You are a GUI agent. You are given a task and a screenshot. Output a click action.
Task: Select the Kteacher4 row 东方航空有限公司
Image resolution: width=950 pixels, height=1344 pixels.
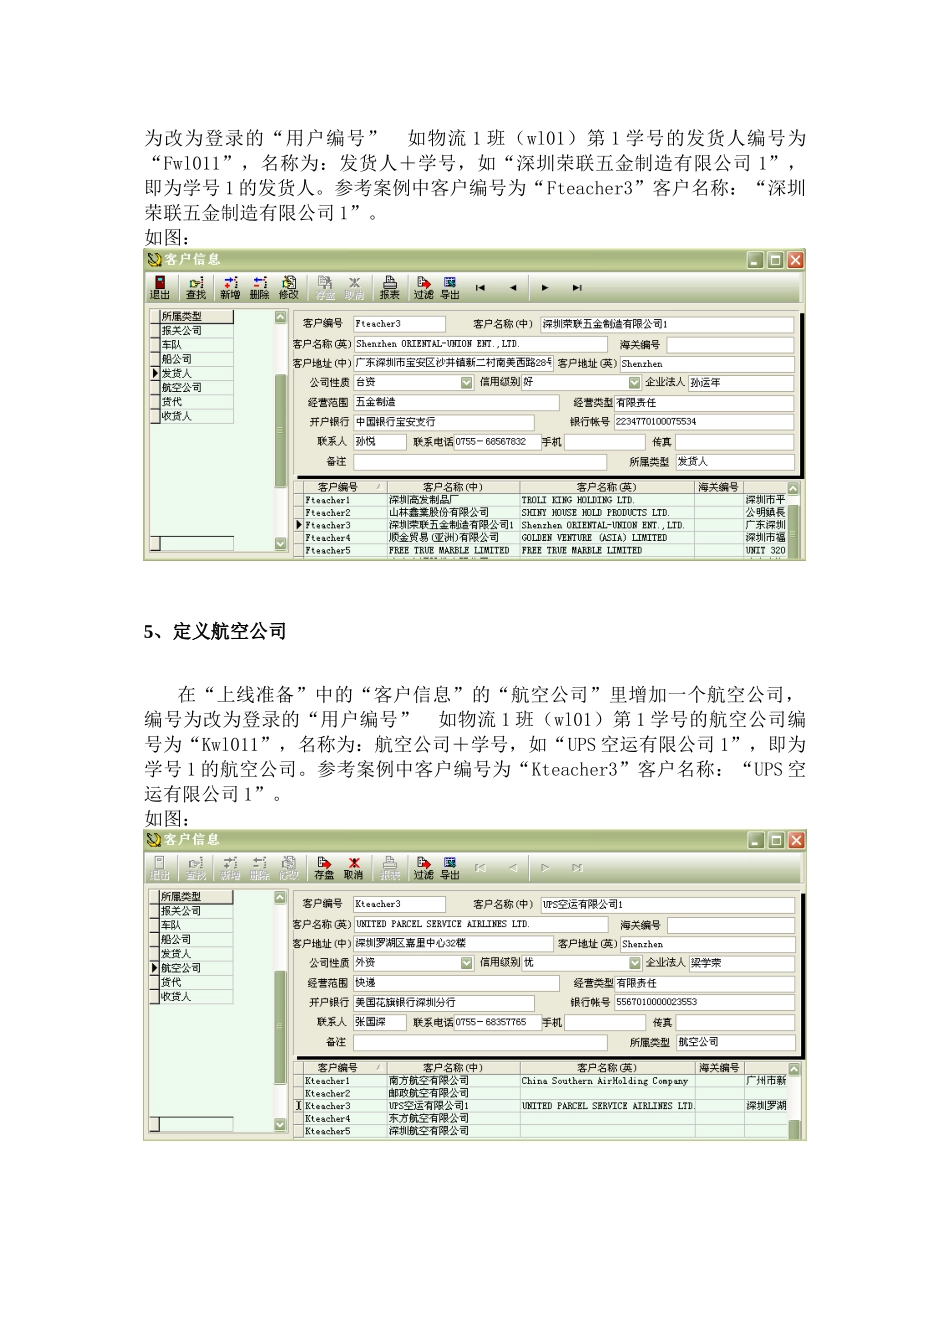tap(544, 1119)
